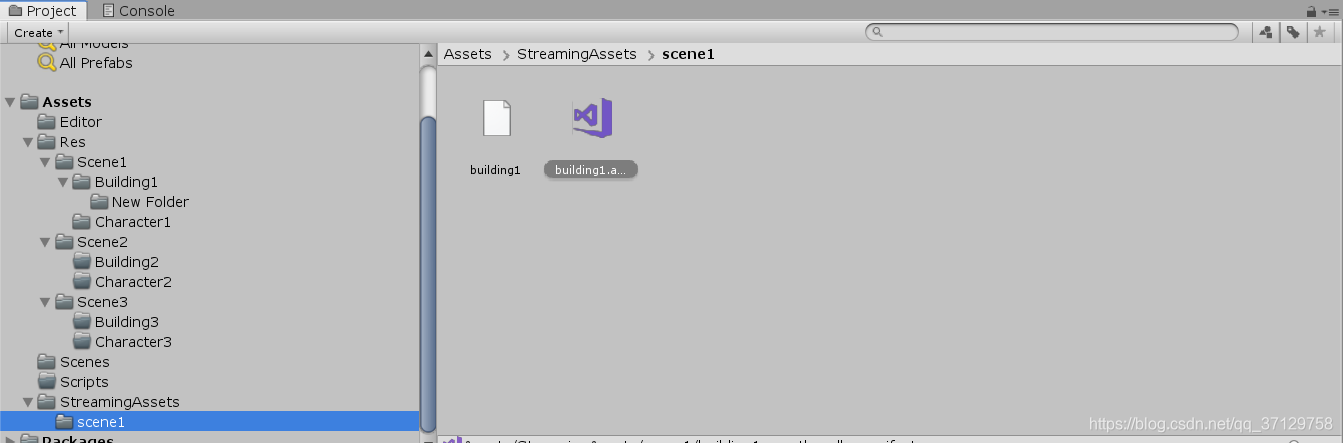This screenshot has height=443, width=1343.
Task: Go to Assets in breadcrumb path
Action: 468,54
